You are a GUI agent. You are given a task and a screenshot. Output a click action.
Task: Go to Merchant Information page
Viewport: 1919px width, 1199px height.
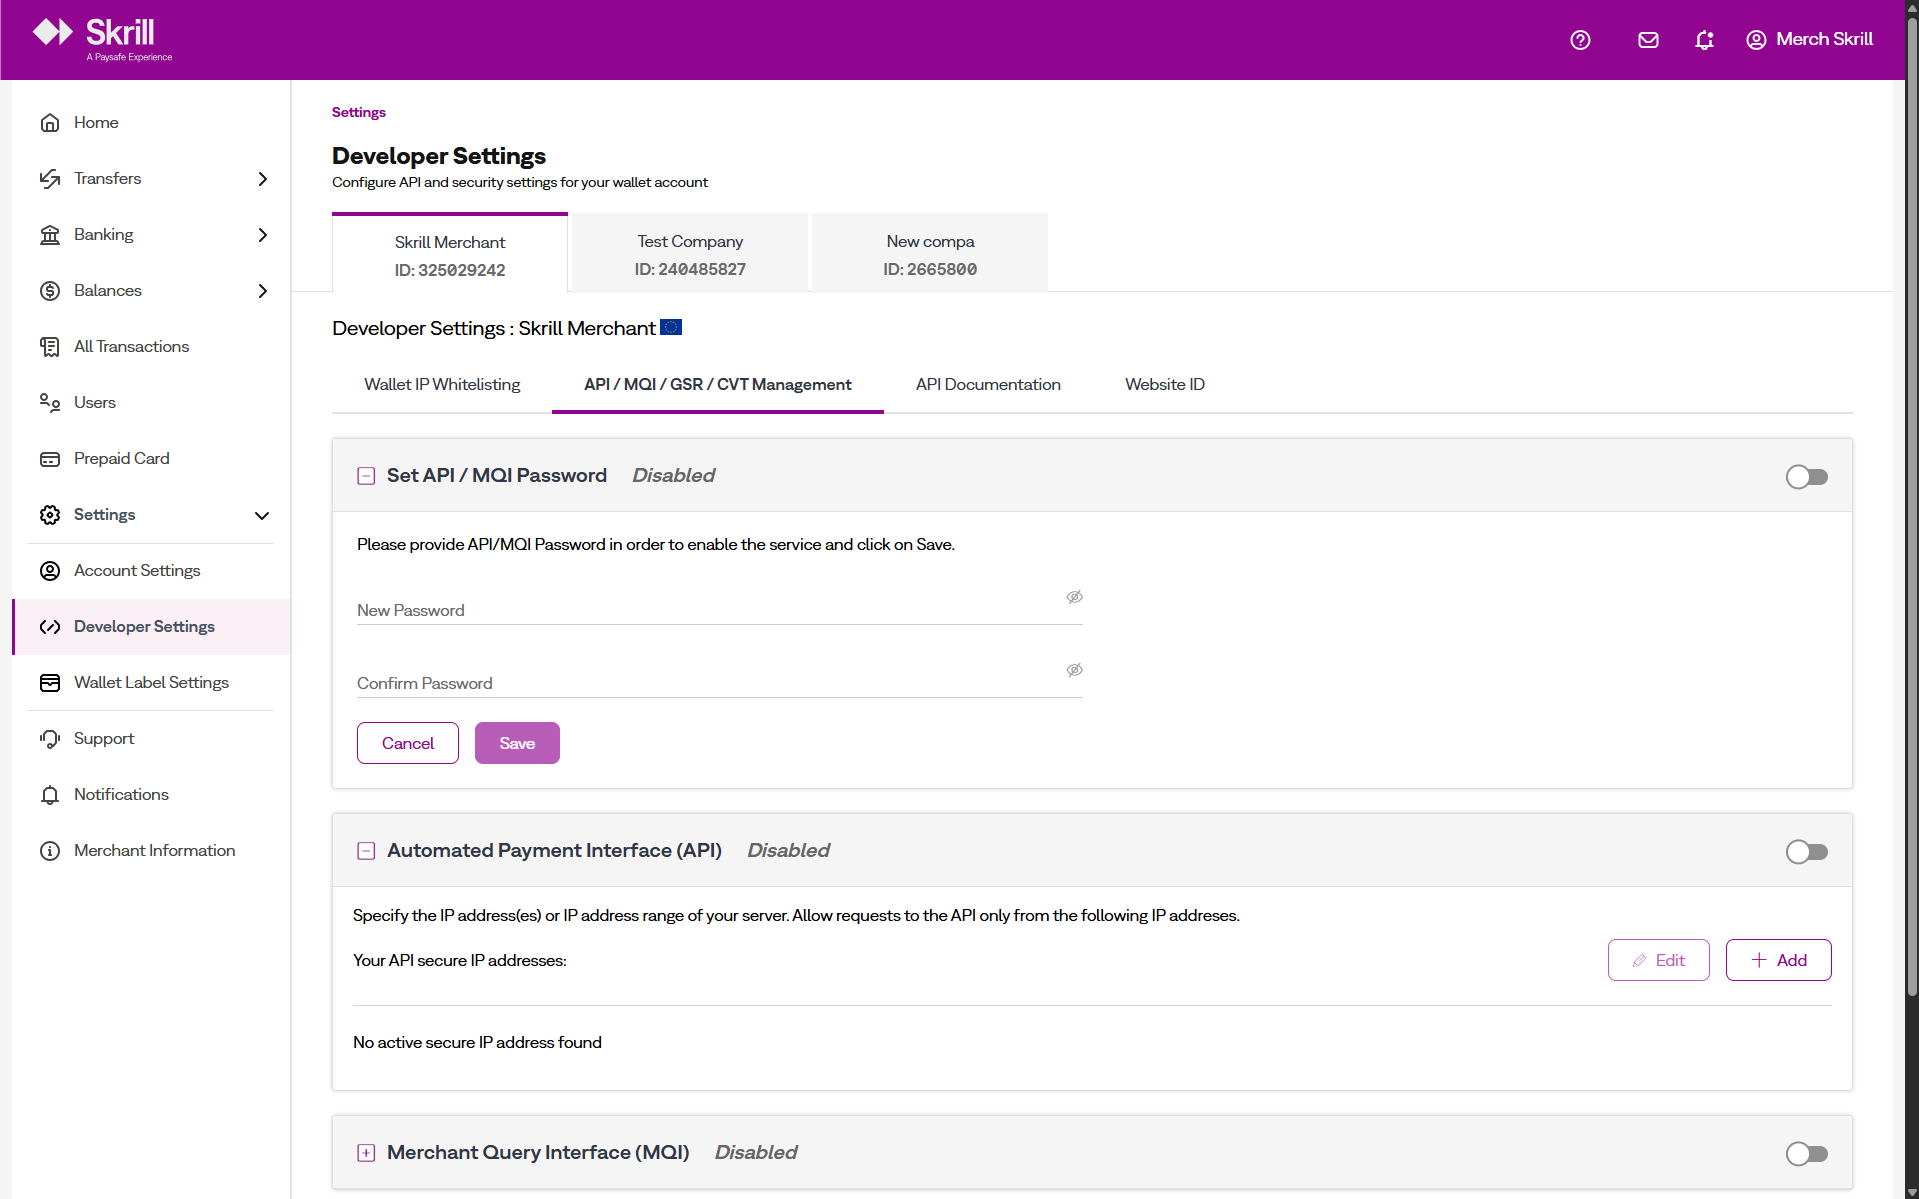(154, 850)
